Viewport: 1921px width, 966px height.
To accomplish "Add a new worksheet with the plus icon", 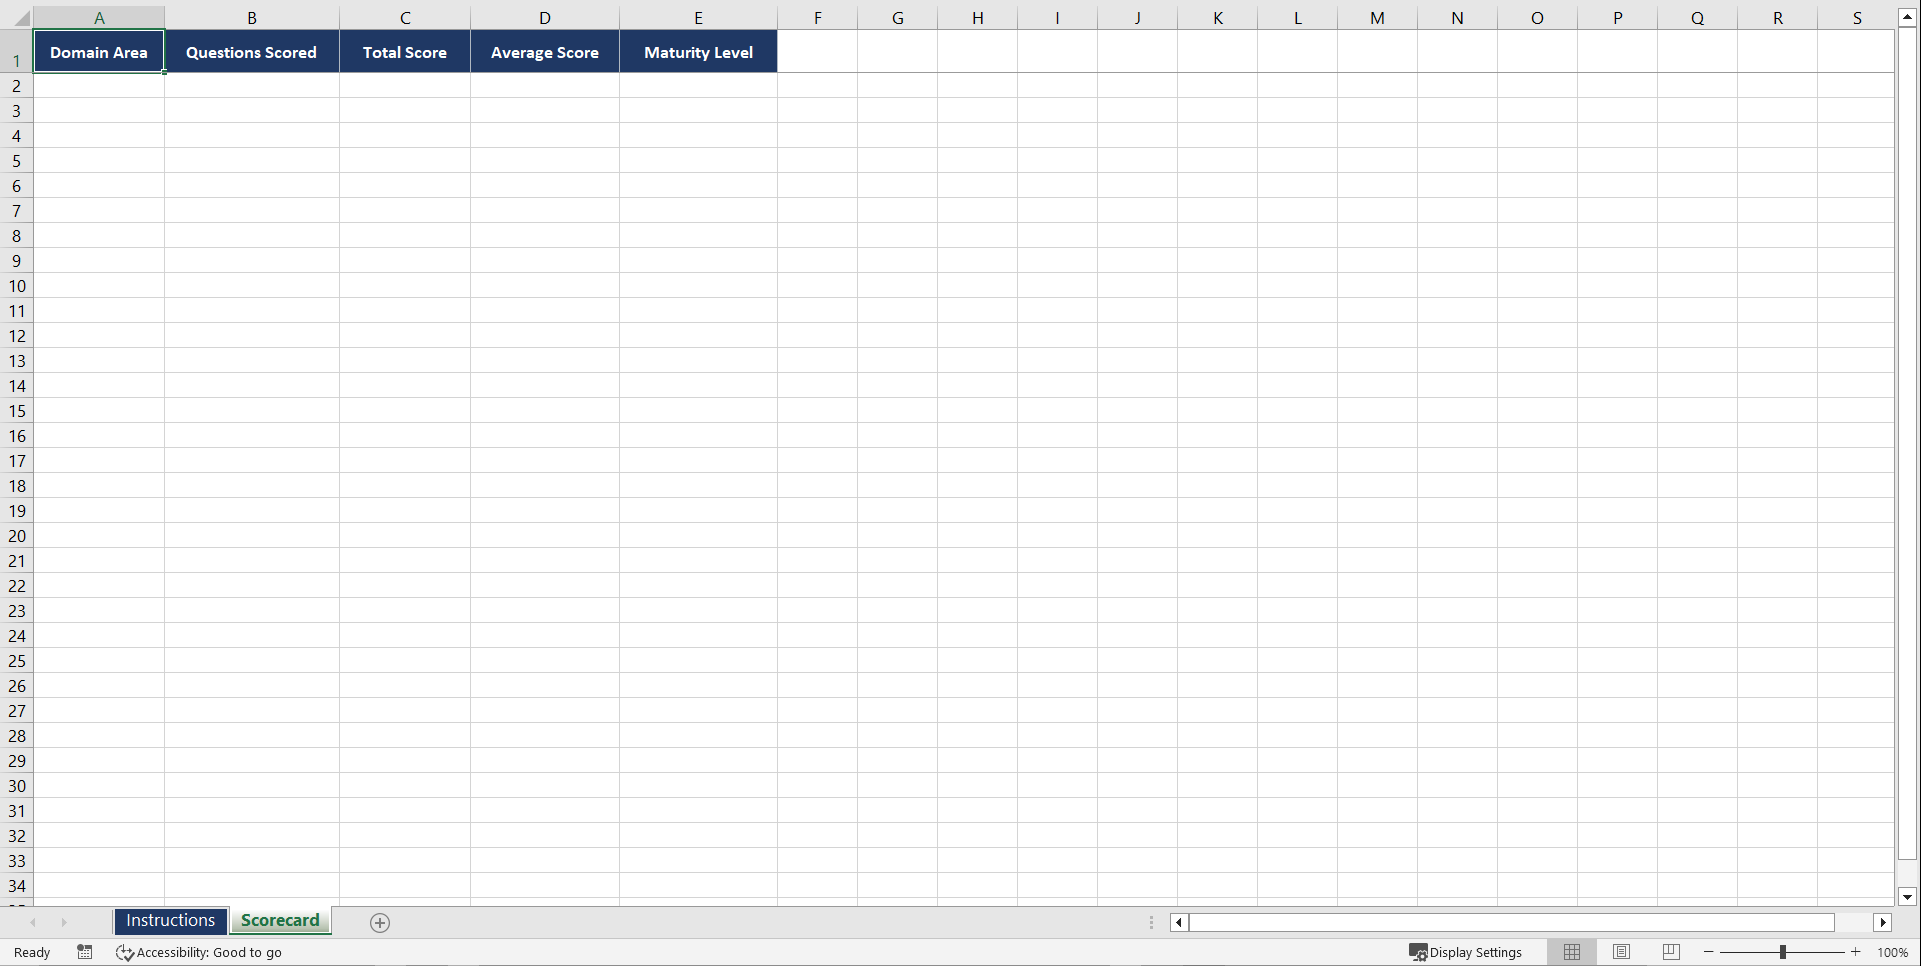I will click(380, 922).
